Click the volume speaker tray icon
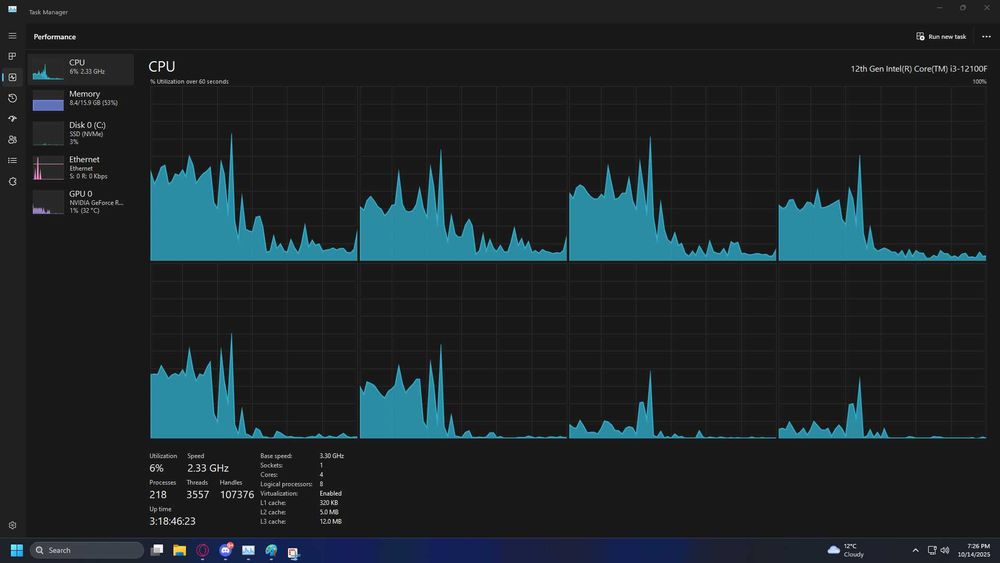 [x=945, y=550]
